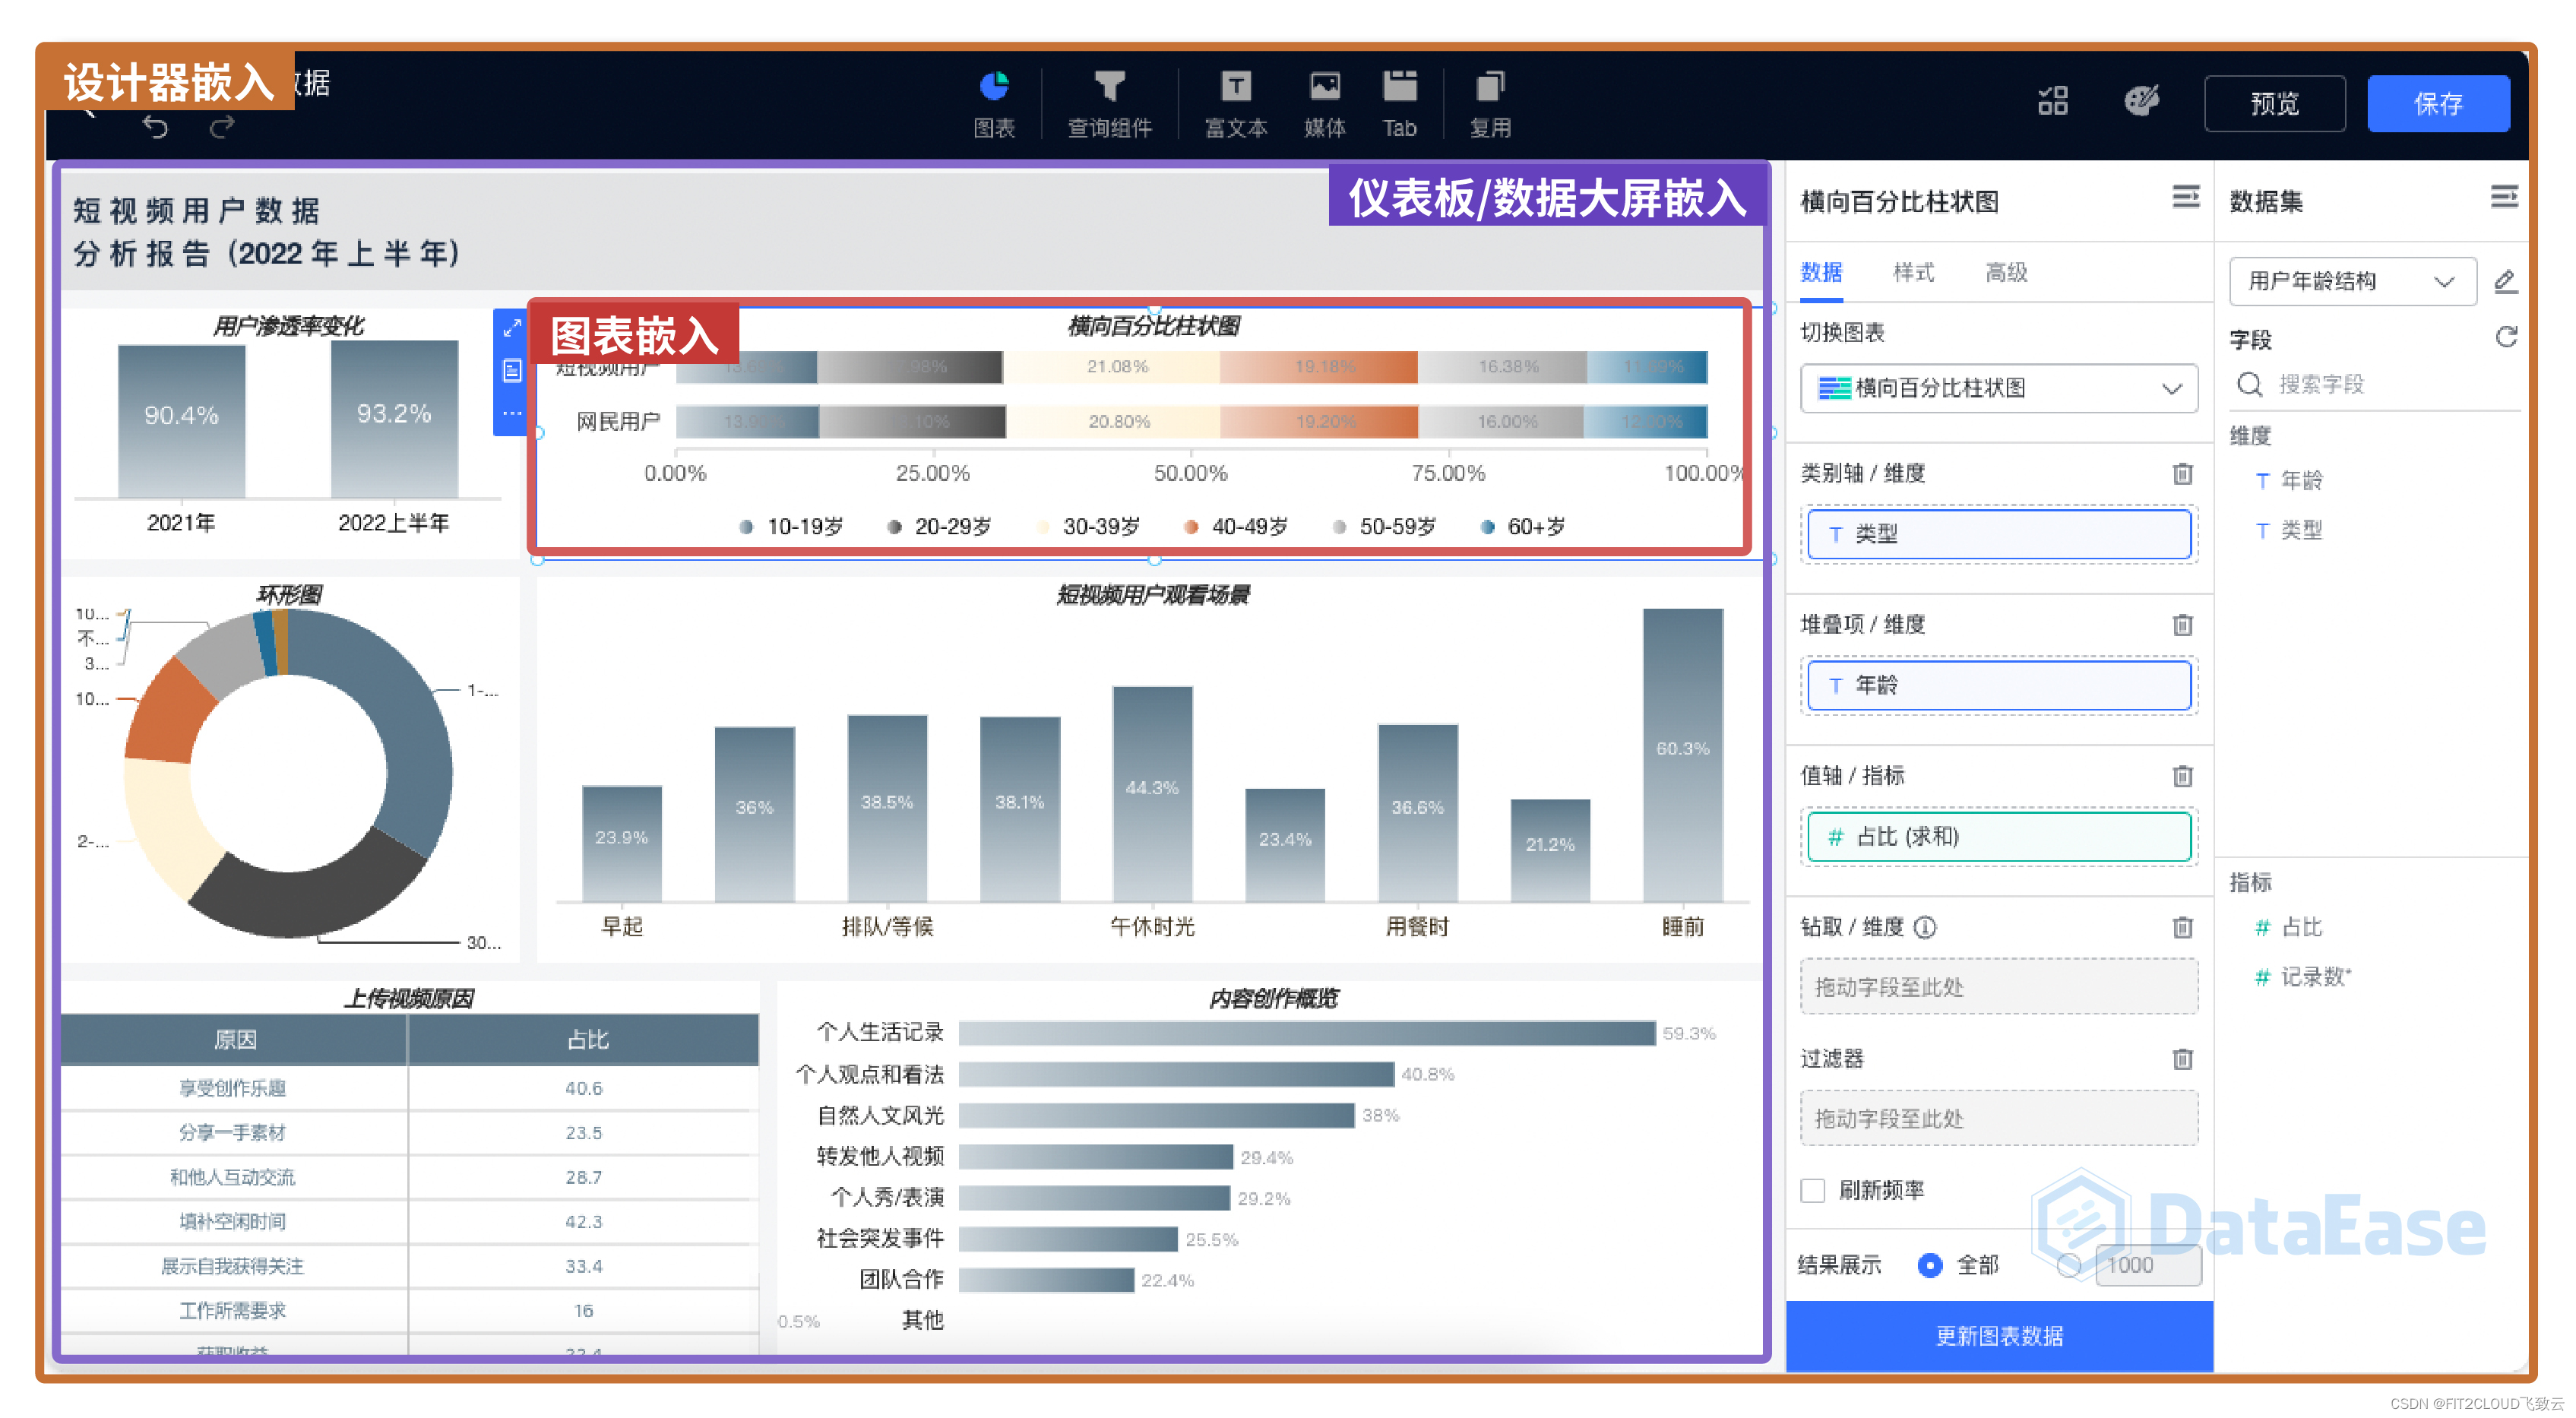Switch to the 样式 (Style) tab
This screenshot has width=2576, height=1418.
tap(1916, 269)
